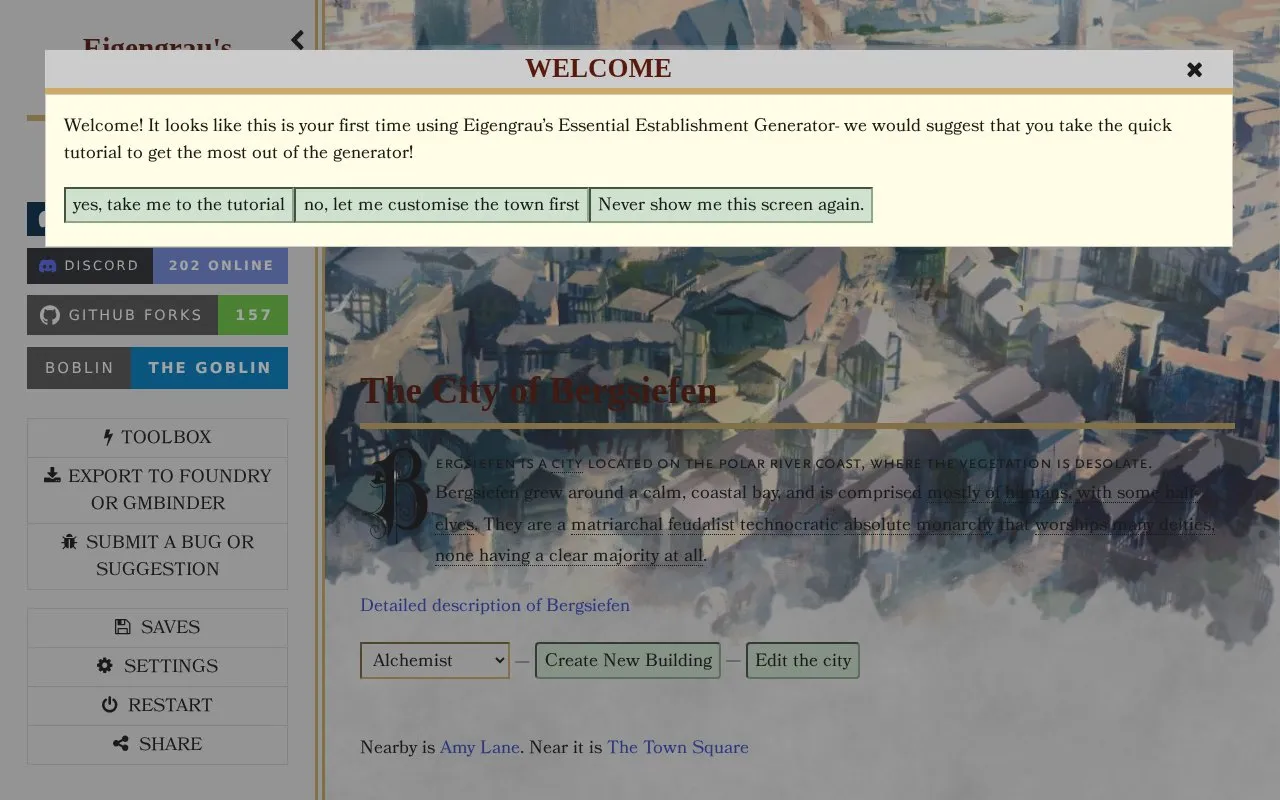Click the underlined word "feudalist"
Viewport: 1280px width, 800px height.
coord(702,525)
